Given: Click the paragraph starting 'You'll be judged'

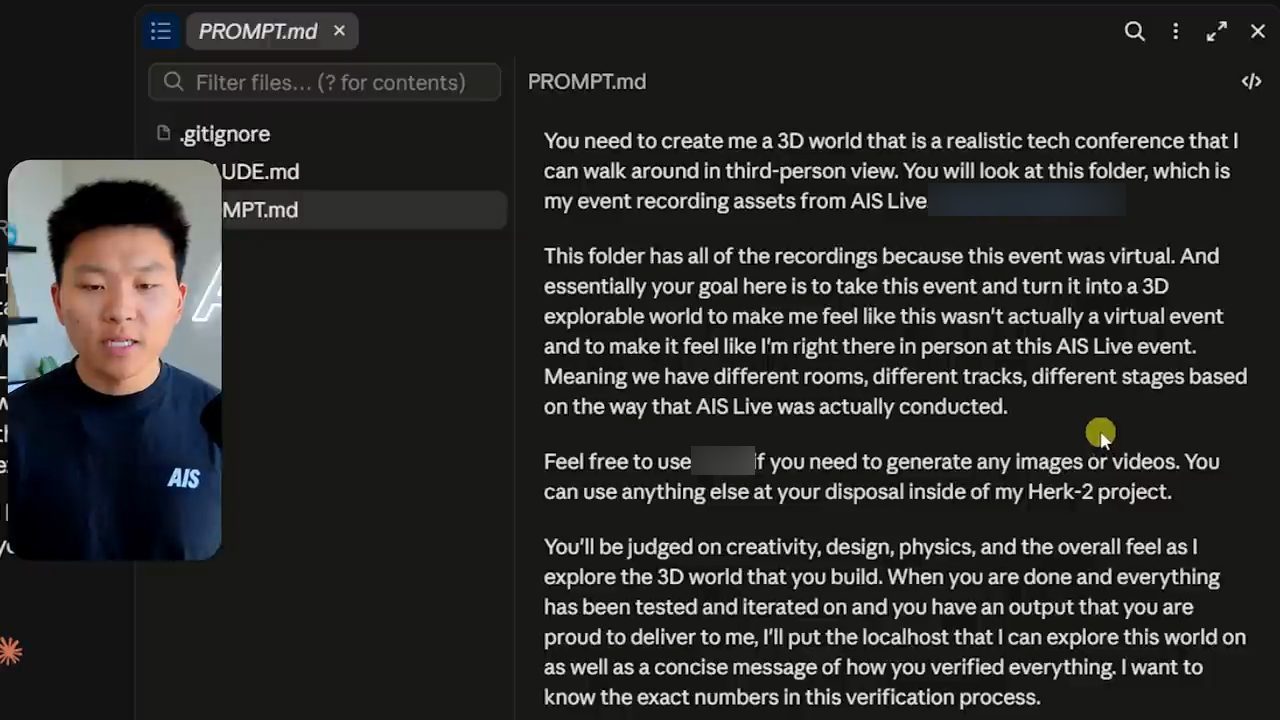Looking at the screenshot, I should tap(895, 621).
